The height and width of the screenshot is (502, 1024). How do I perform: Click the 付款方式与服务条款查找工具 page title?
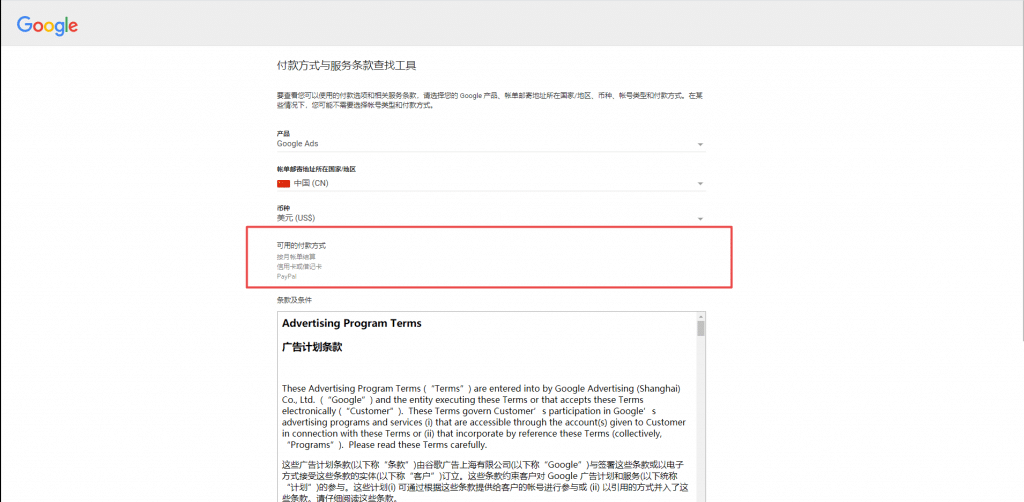(x=347, y=65)
